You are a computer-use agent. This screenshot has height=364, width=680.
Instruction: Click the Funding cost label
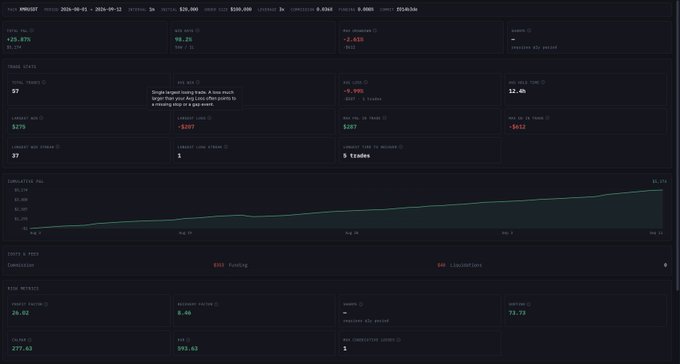[x=238, y=265]
